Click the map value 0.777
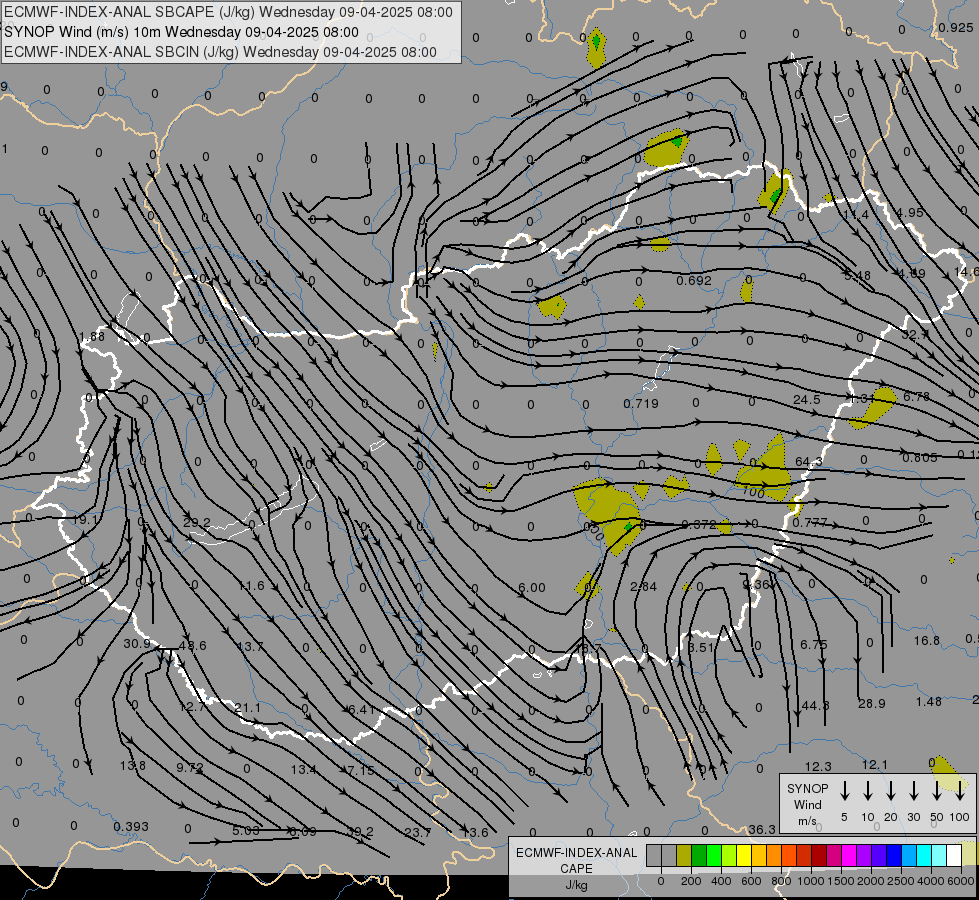Image resolution: width=979 pixels, height=900 pixels. coord(810,522)
